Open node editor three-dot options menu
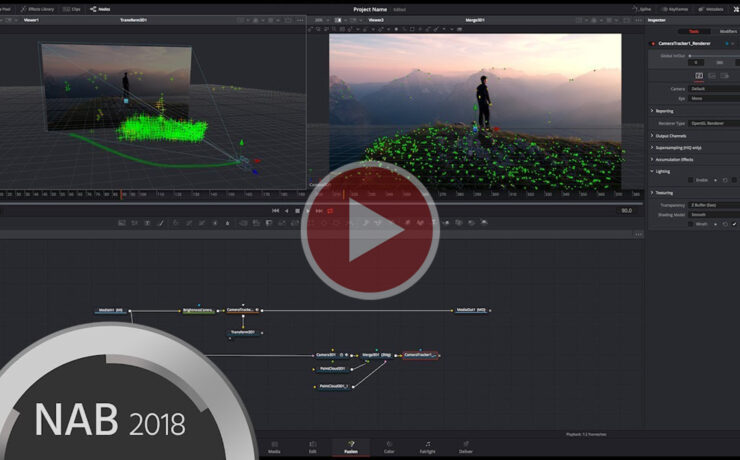This screenshot has width=740, height=460. (x=639, y=234)
